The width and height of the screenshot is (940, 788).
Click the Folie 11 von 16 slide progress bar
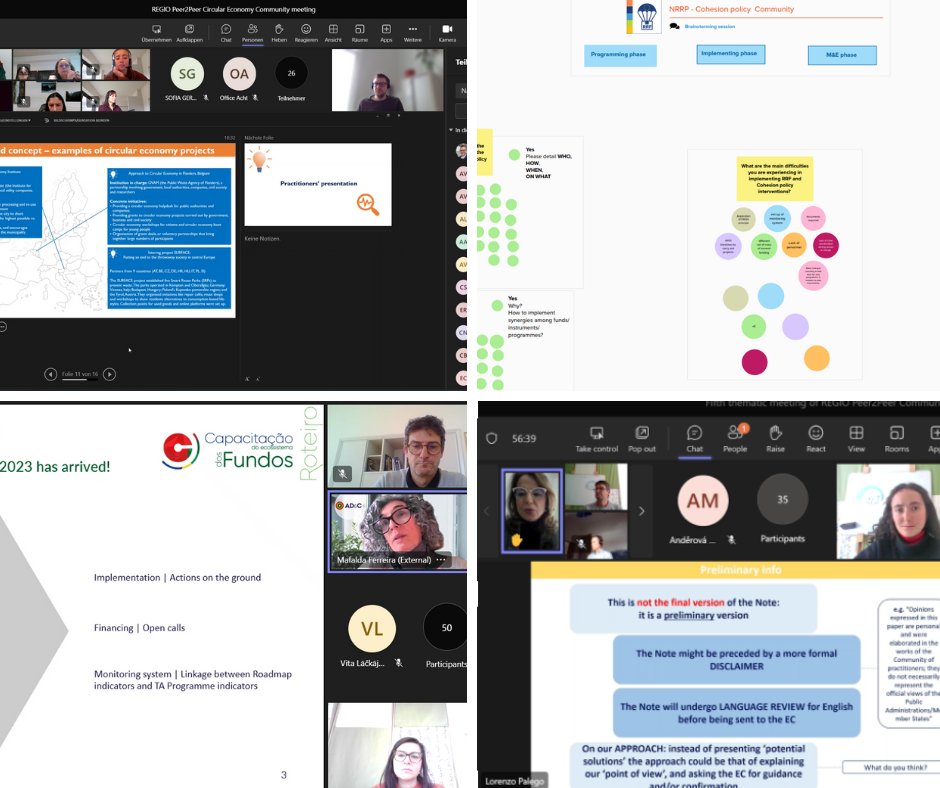coord(80,380)
